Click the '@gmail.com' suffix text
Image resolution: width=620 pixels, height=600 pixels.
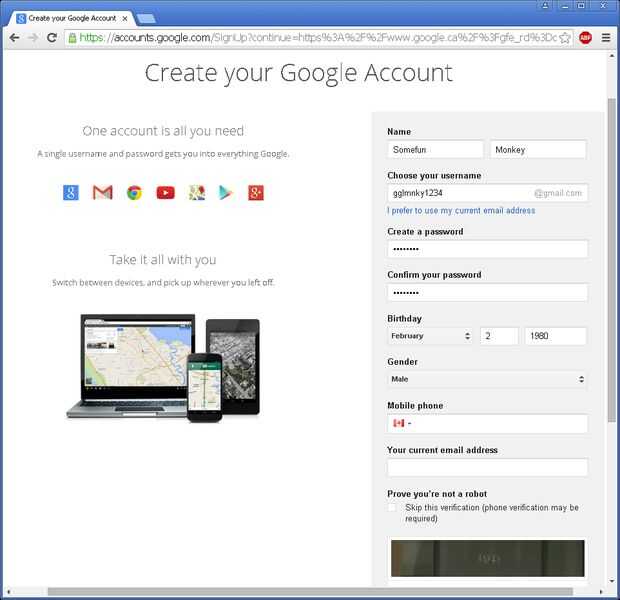click(x=558, y=193)
